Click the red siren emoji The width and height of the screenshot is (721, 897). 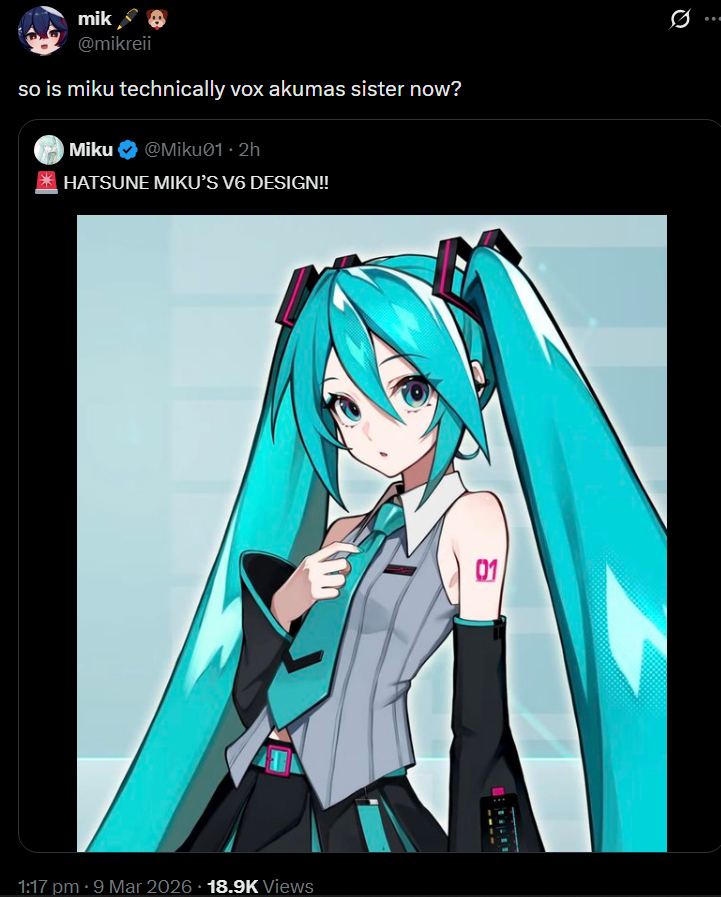click(x=46, y=182)
